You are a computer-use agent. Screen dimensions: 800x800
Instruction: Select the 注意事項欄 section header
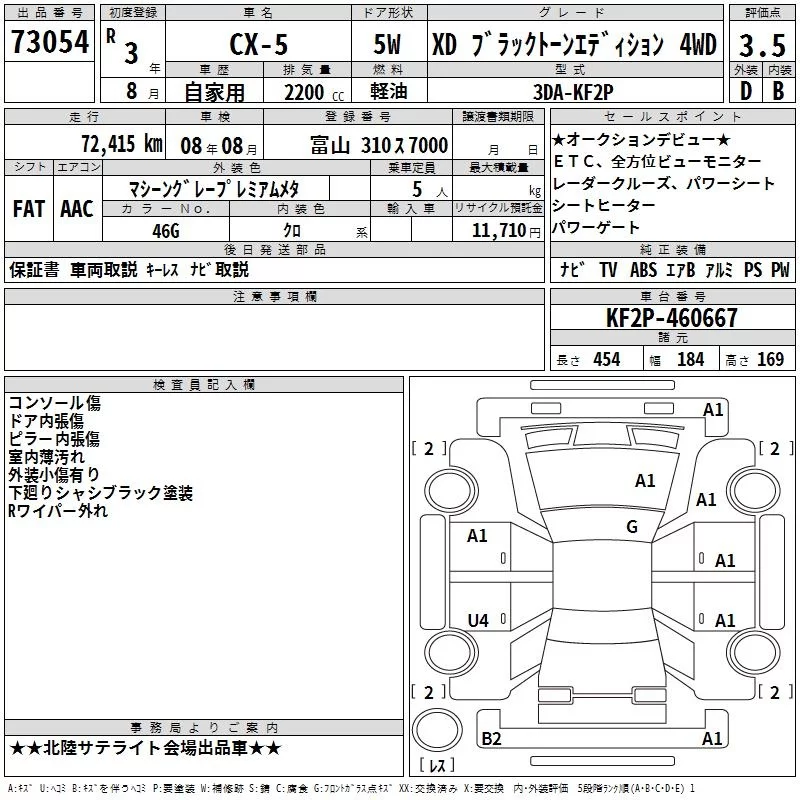point(274,296)
